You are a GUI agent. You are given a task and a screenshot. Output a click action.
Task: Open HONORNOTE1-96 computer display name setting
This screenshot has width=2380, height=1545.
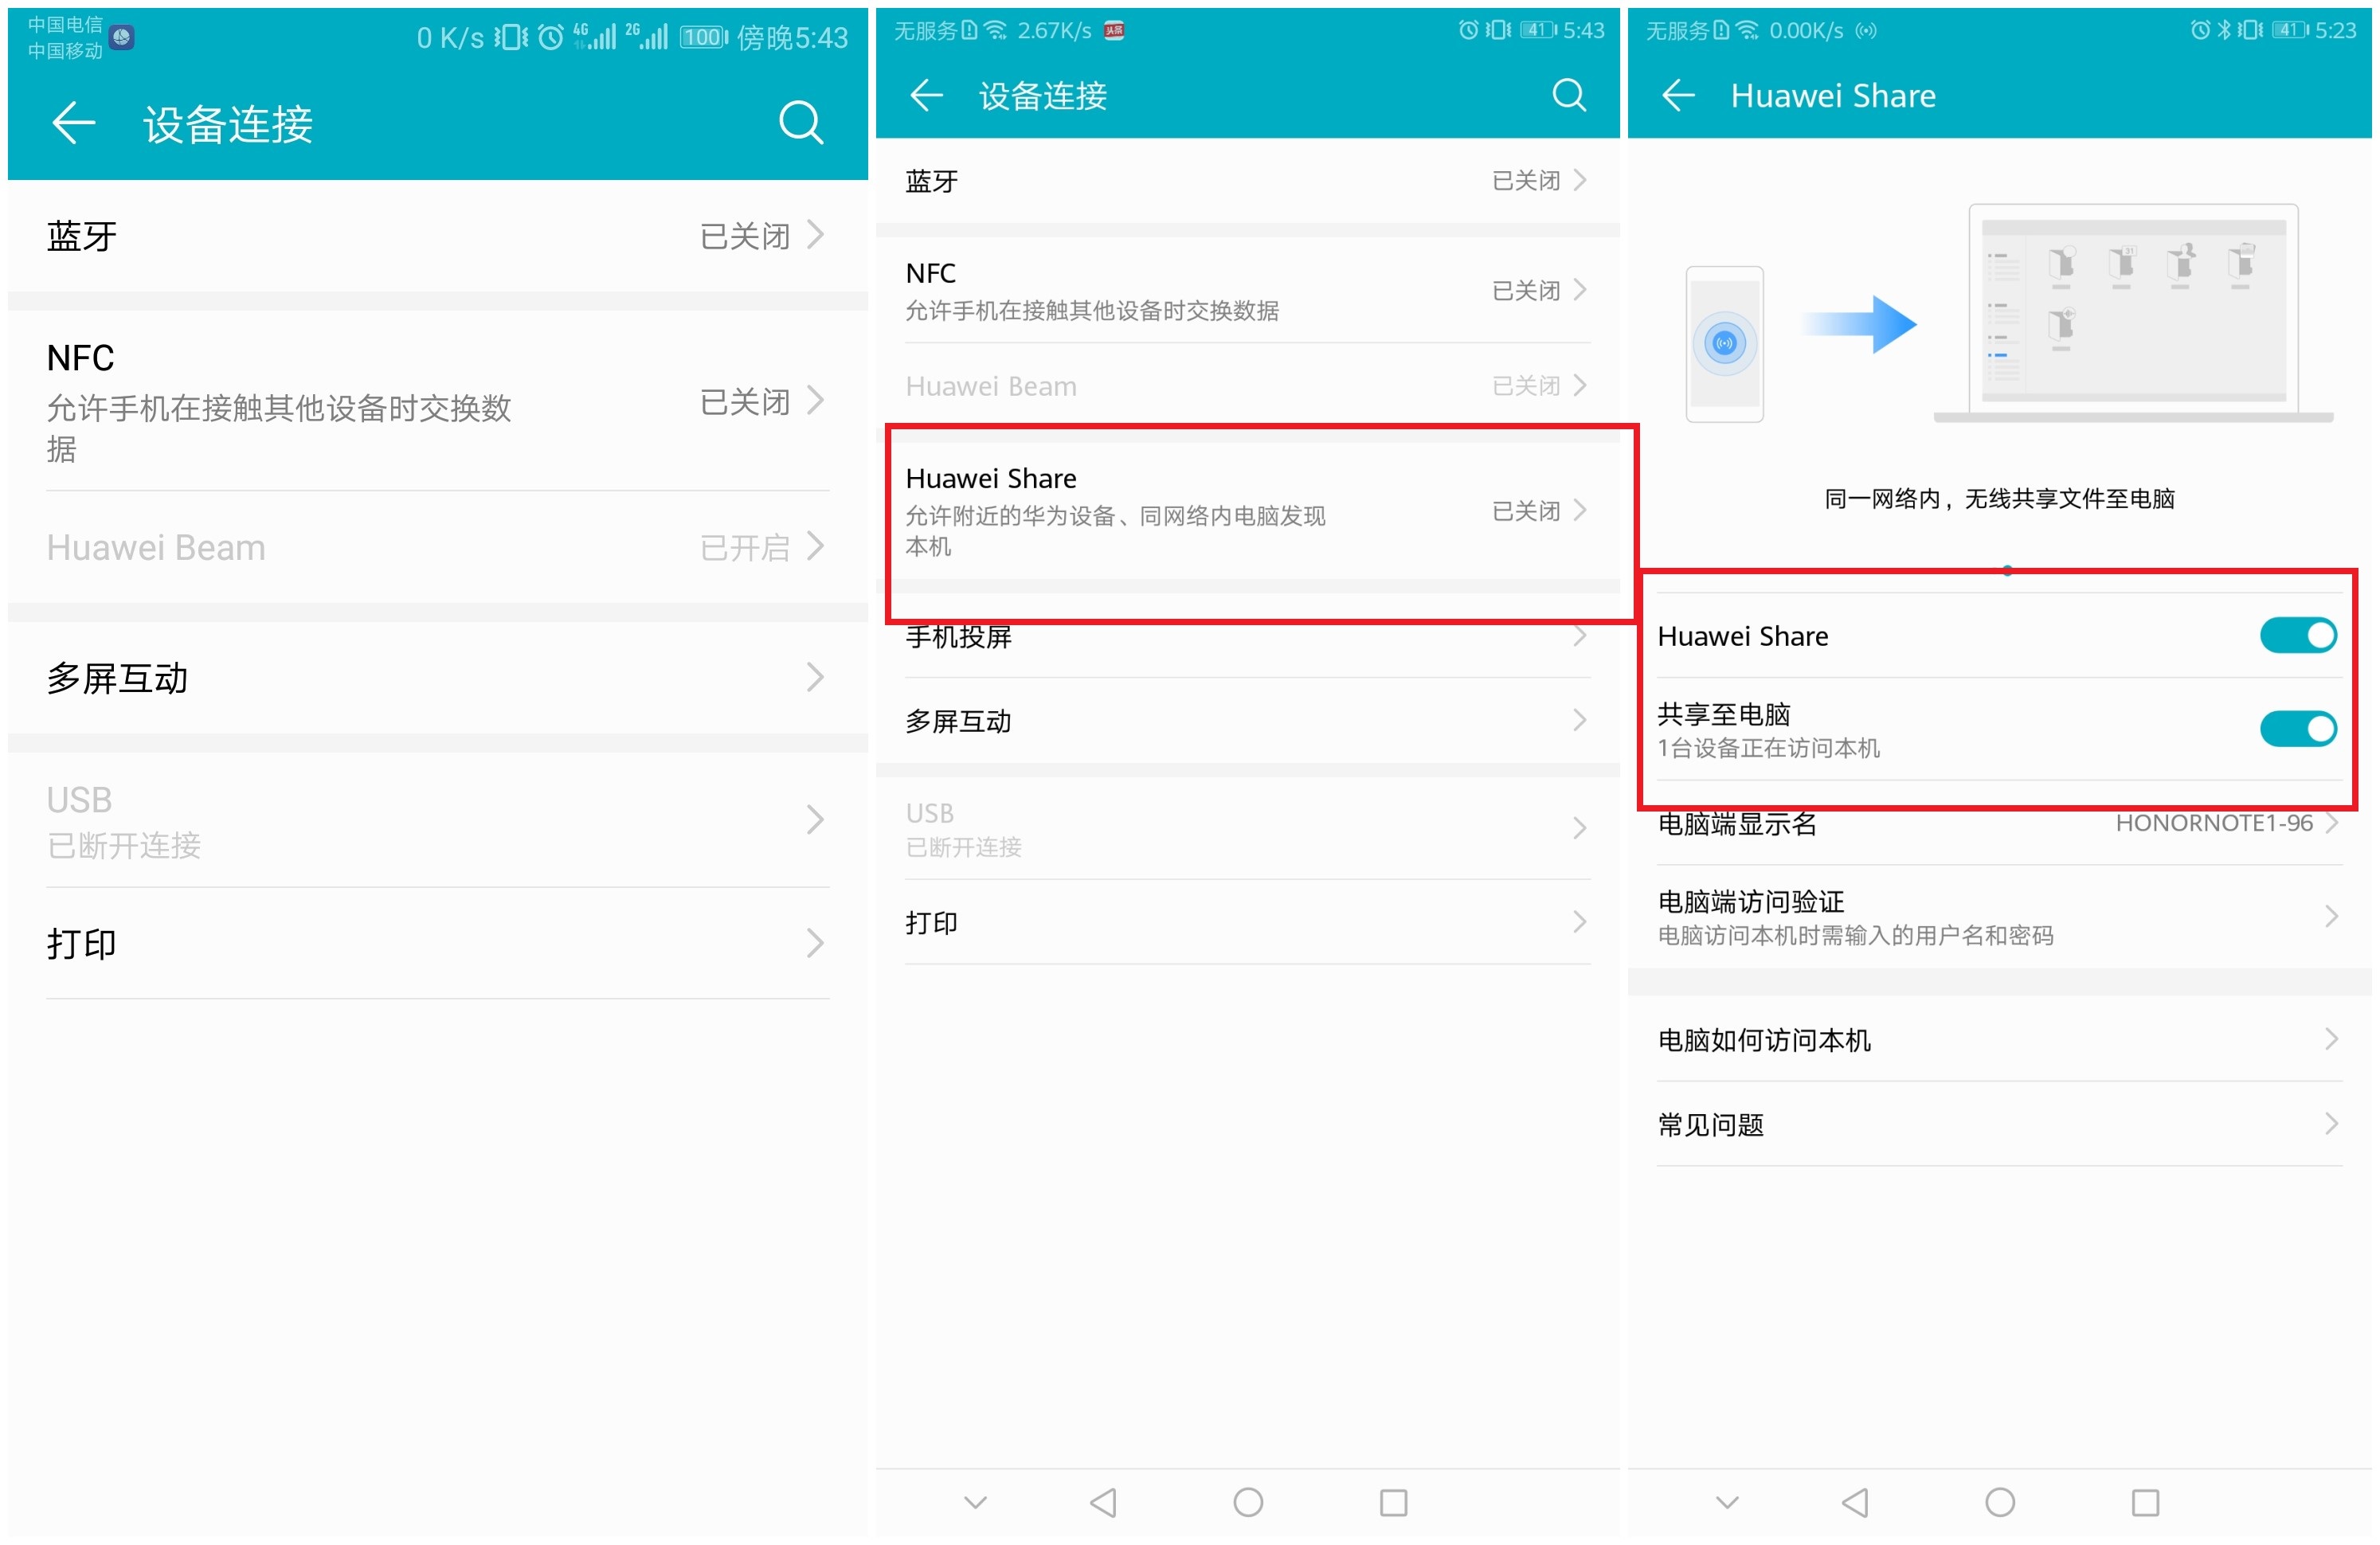tap(2000, 823)
